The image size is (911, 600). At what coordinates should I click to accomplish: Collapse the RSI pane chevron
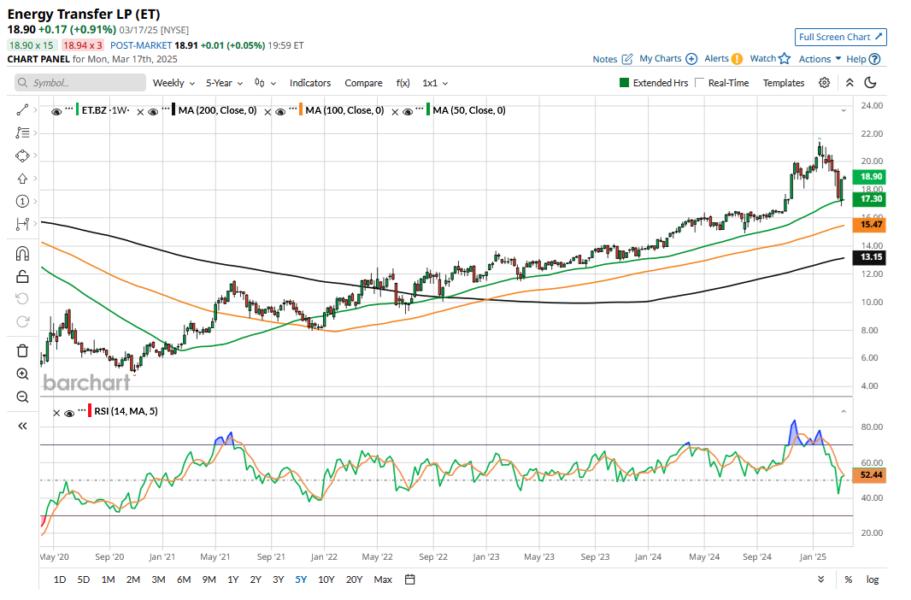pos(844,411)
